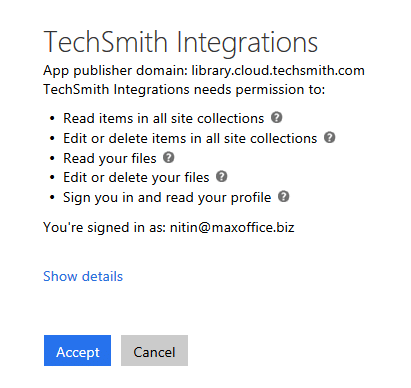Click the 'Edit or delete your files' text
The width and height of the screenshot is (411, 388).
(136, 178)
